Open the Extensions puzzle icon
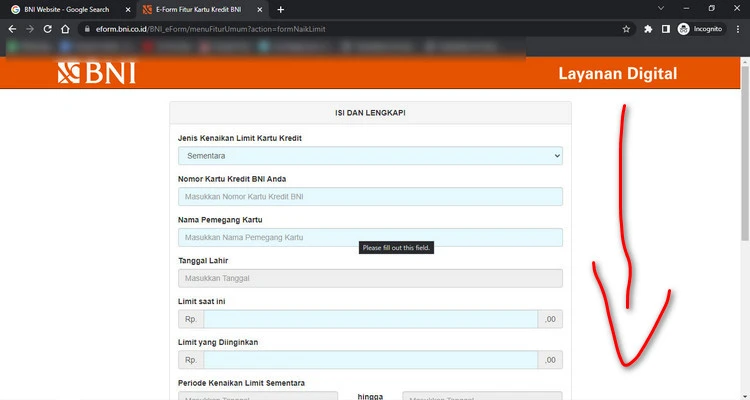Screen dimensions: 750x400 (648, 29)
